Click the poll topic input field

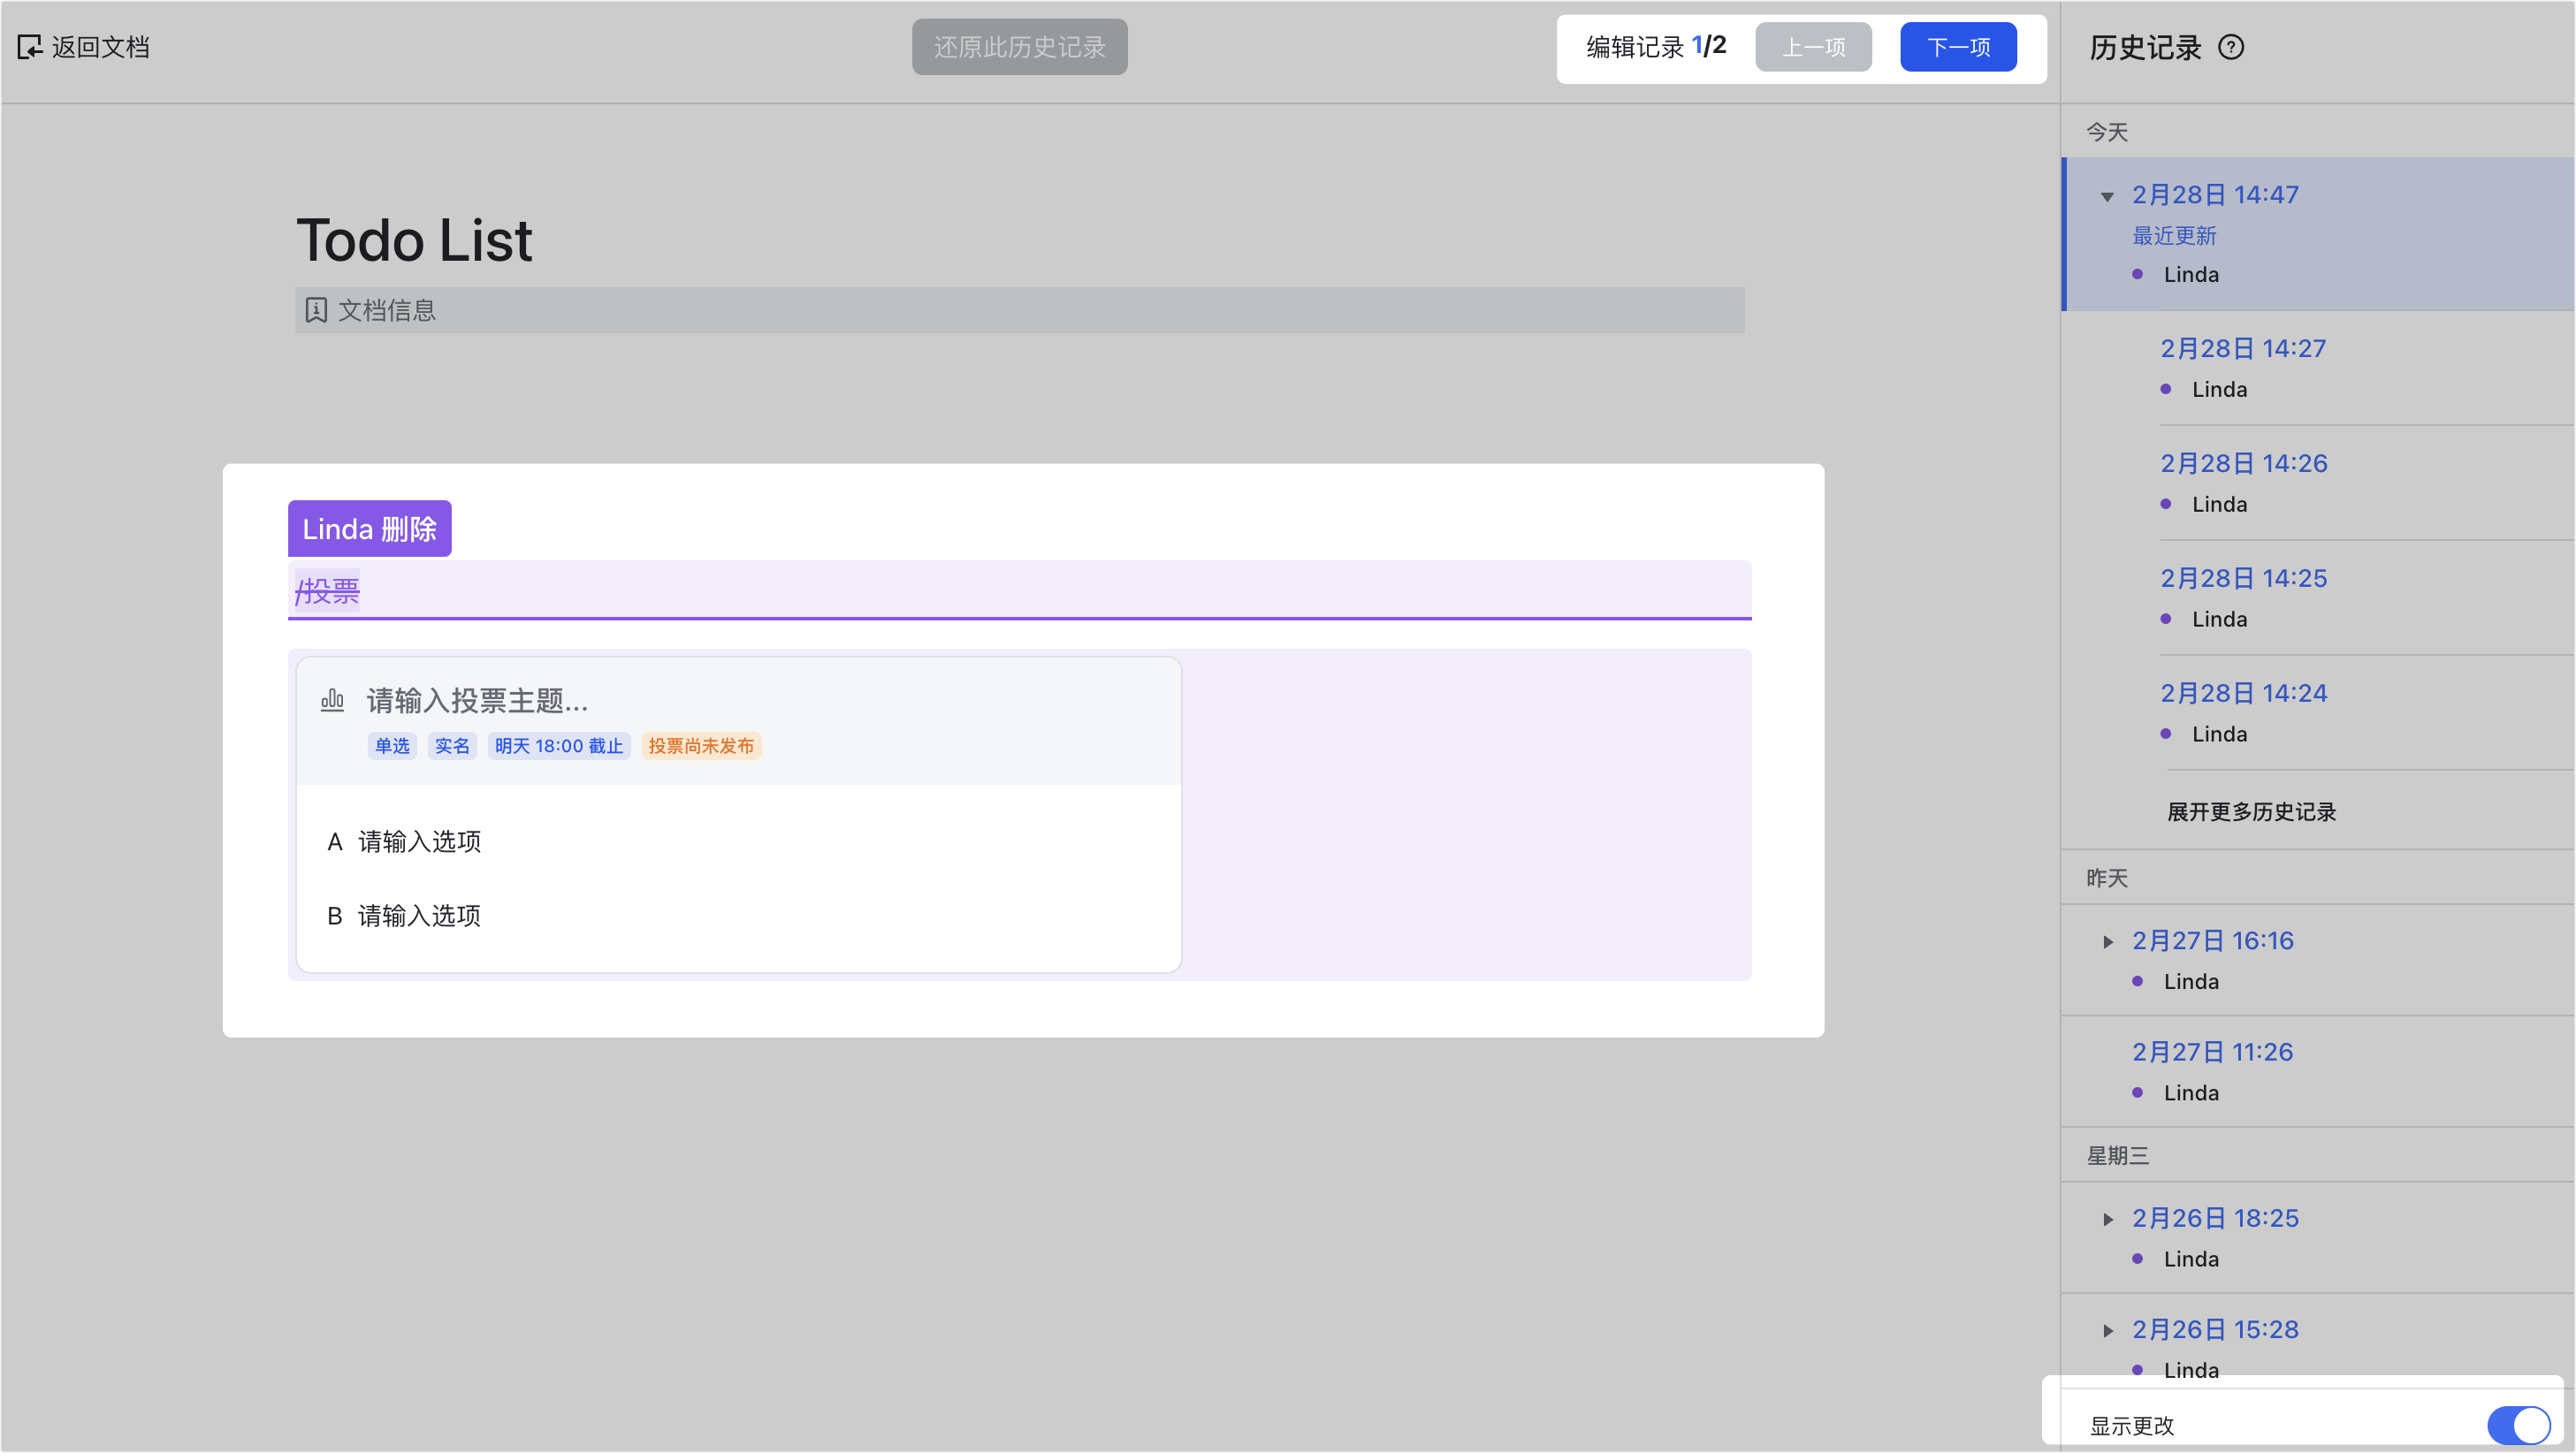(x=477, y=700)
